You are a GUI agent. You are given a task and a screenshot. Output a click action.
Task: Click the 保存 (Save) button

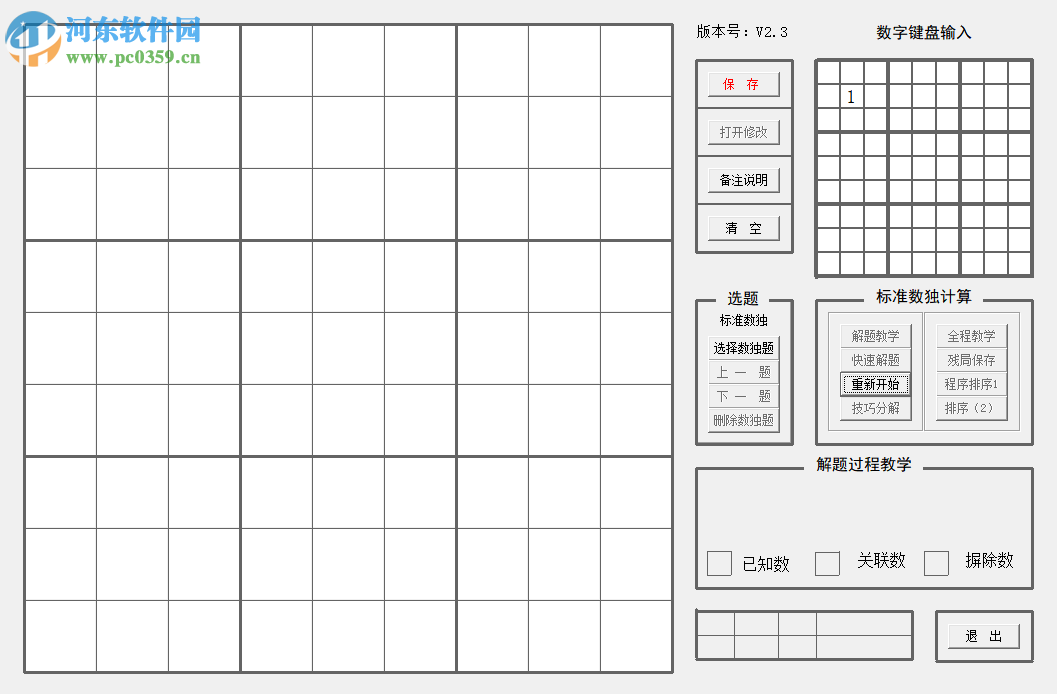click(743, 85)
